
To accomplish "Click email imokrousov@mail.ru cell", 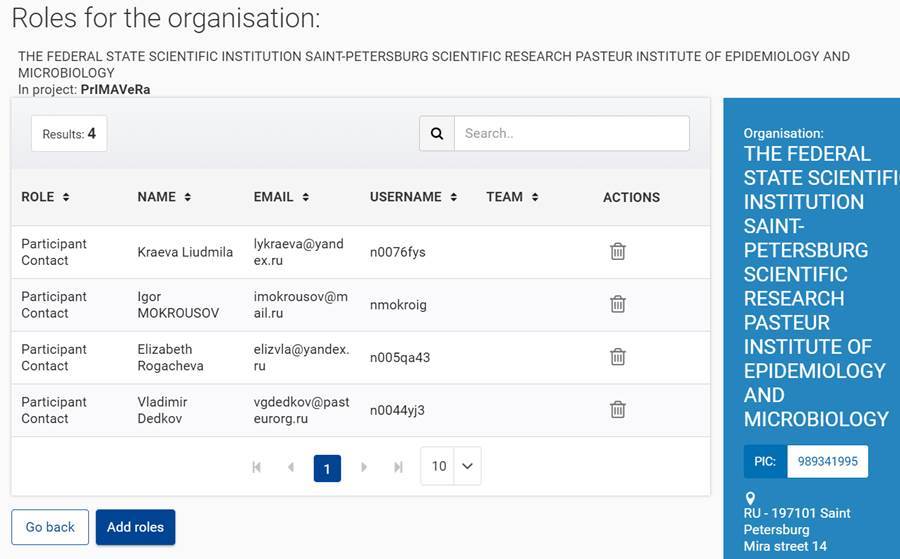I will [x=301, y=305].
